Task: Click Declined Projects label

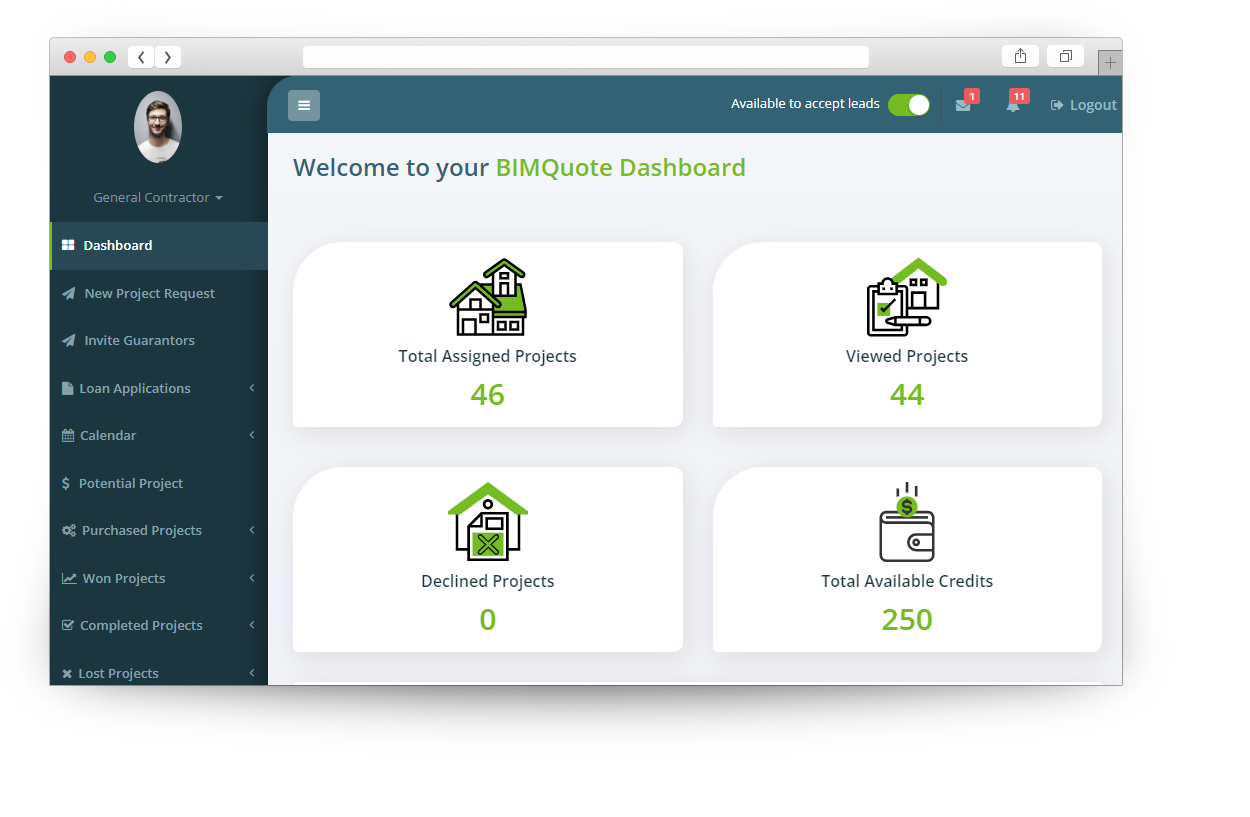Action: (488, 581)
